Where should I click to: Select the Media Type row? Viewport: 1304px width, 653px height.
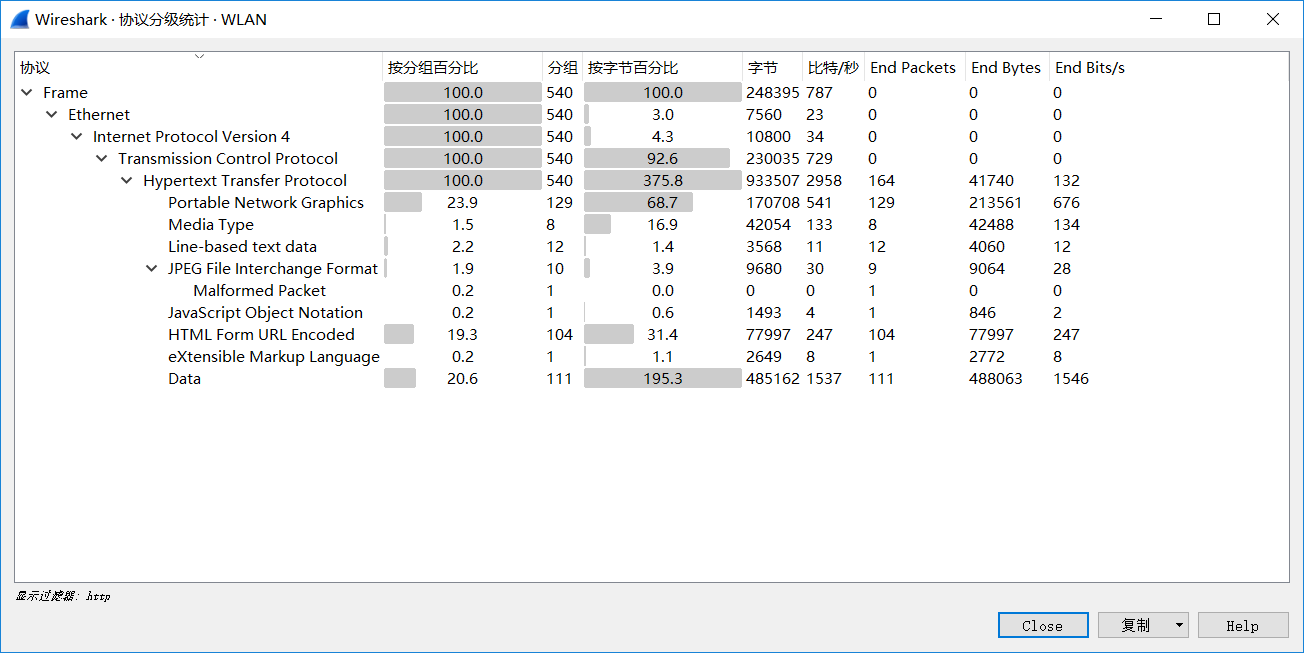652,224
